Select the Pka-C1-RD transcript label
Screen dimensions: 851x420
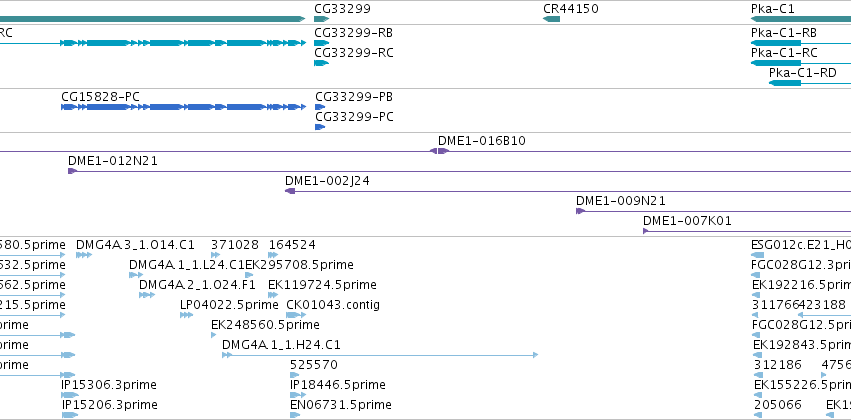click(803, 73)
